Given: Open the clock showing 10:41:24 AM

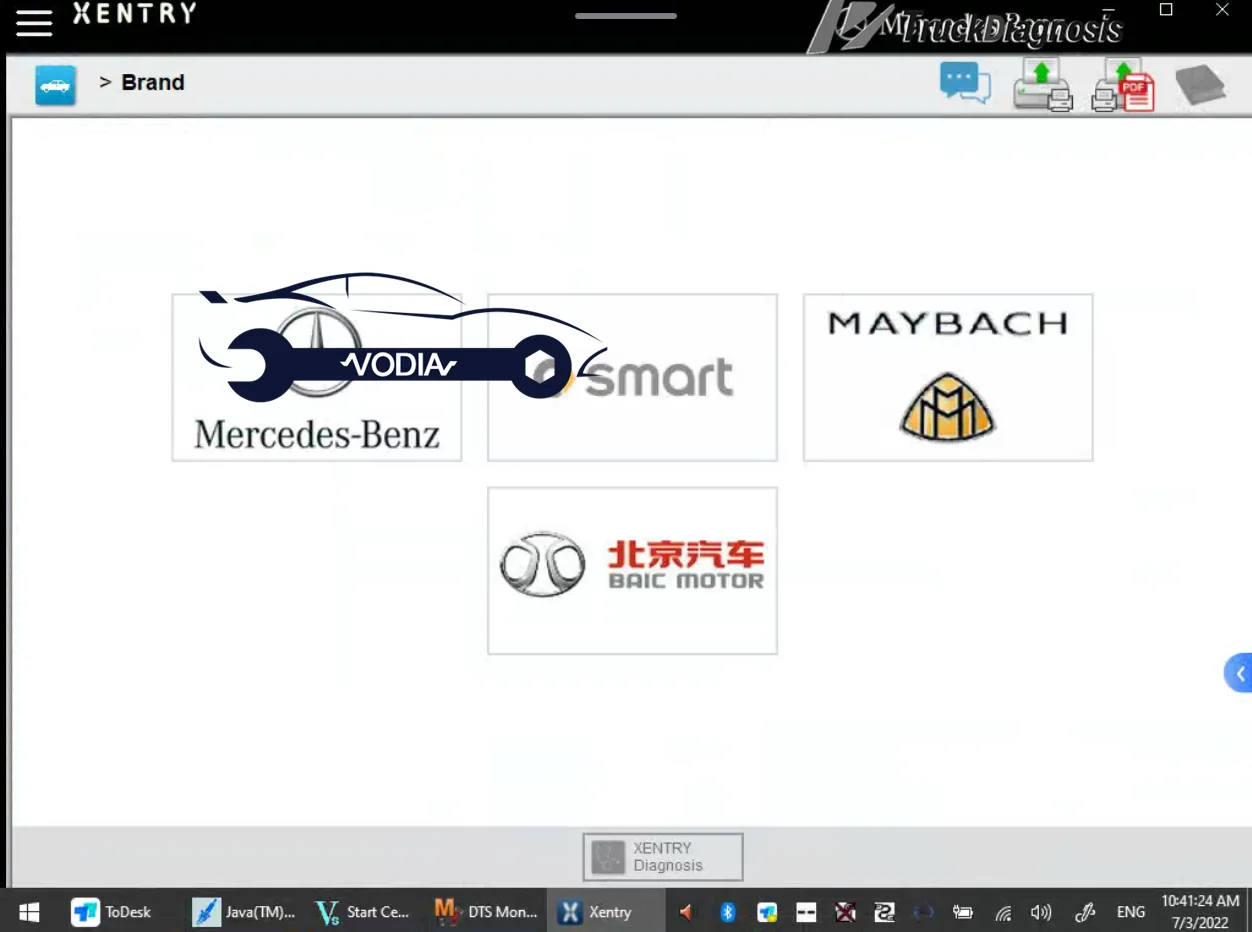Looking at the screenshot, I should [x=1201, y=912].
